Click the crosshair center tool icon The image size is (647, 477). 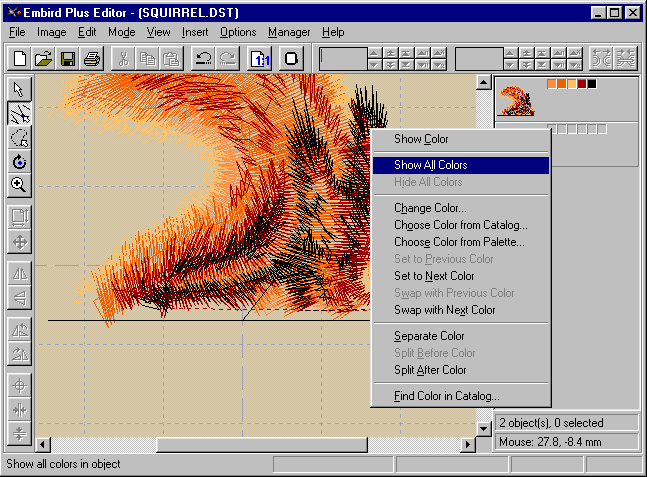click(x=19, y=386)
